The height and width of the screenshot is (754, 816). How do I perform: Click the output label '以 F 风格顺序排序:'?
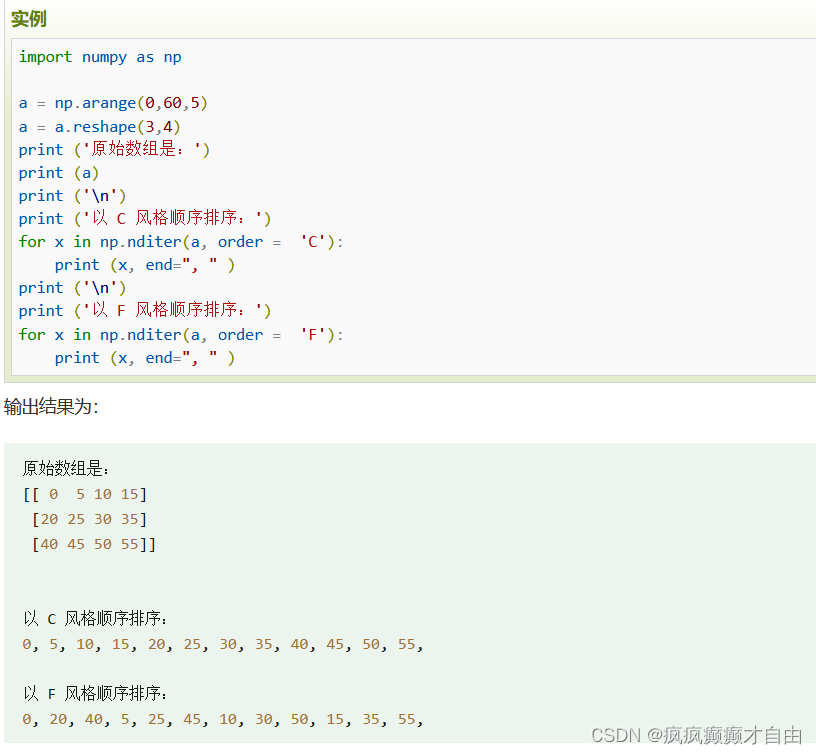tap(95, 694)
